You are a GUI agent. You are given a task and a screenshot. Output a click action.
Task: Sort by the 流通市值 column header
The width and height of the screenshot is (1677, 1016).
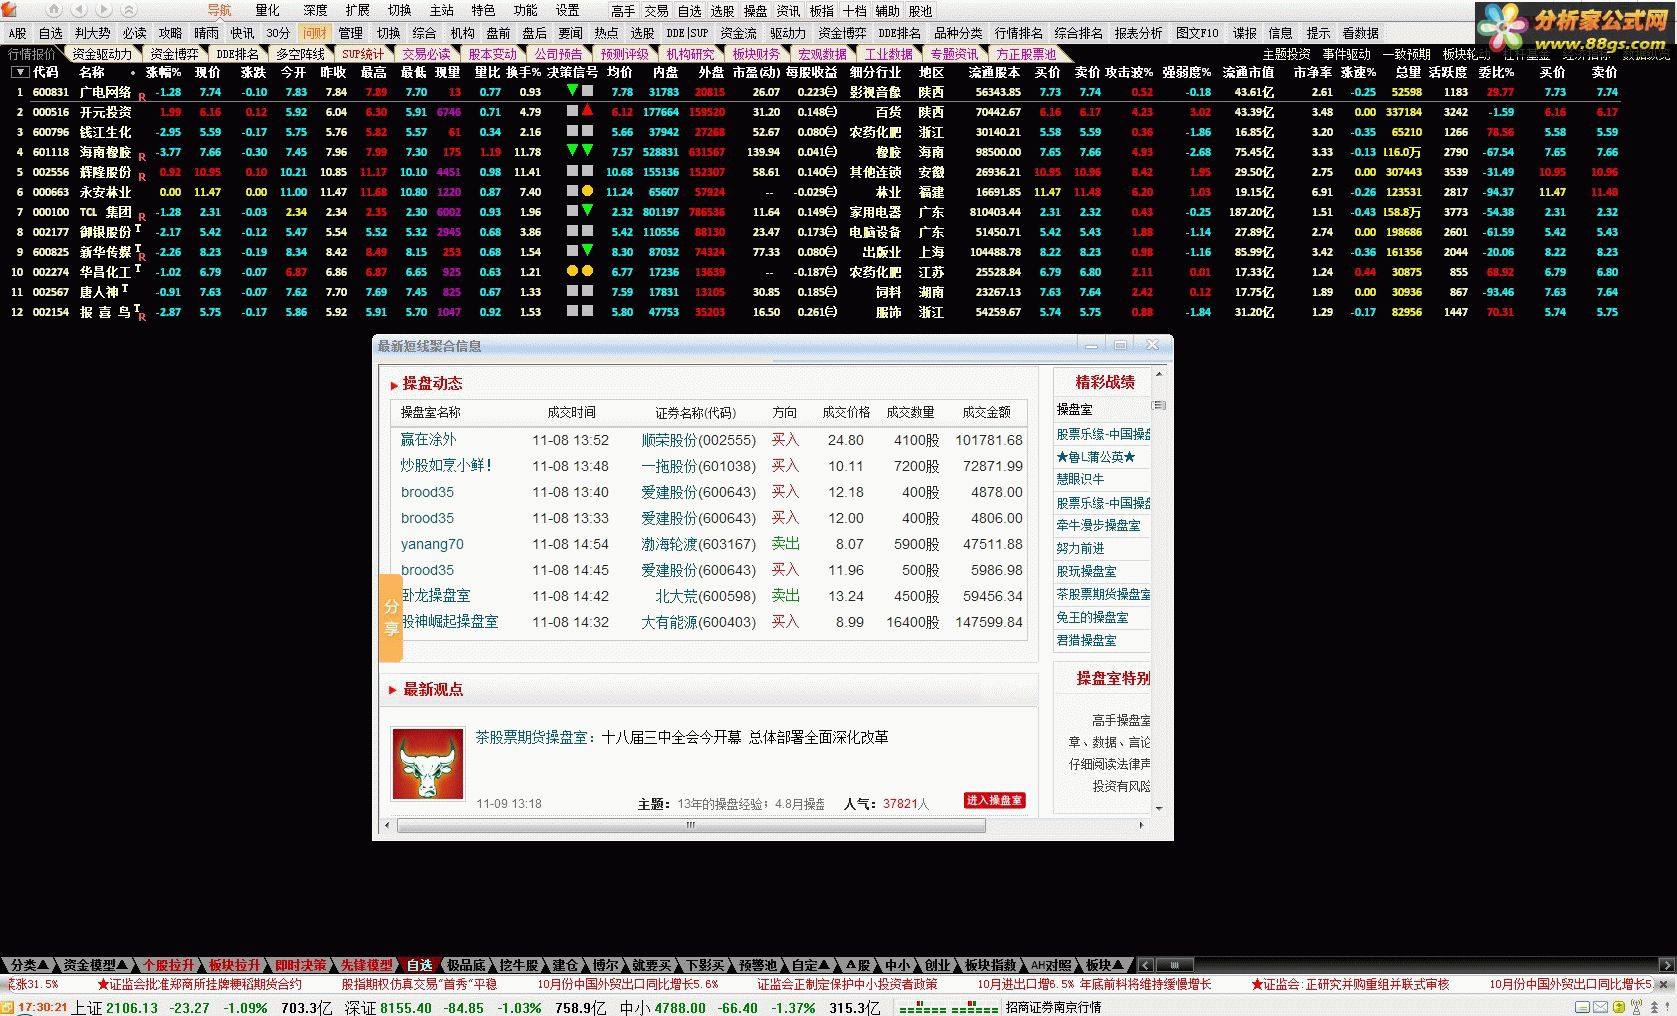point(1248,72)
